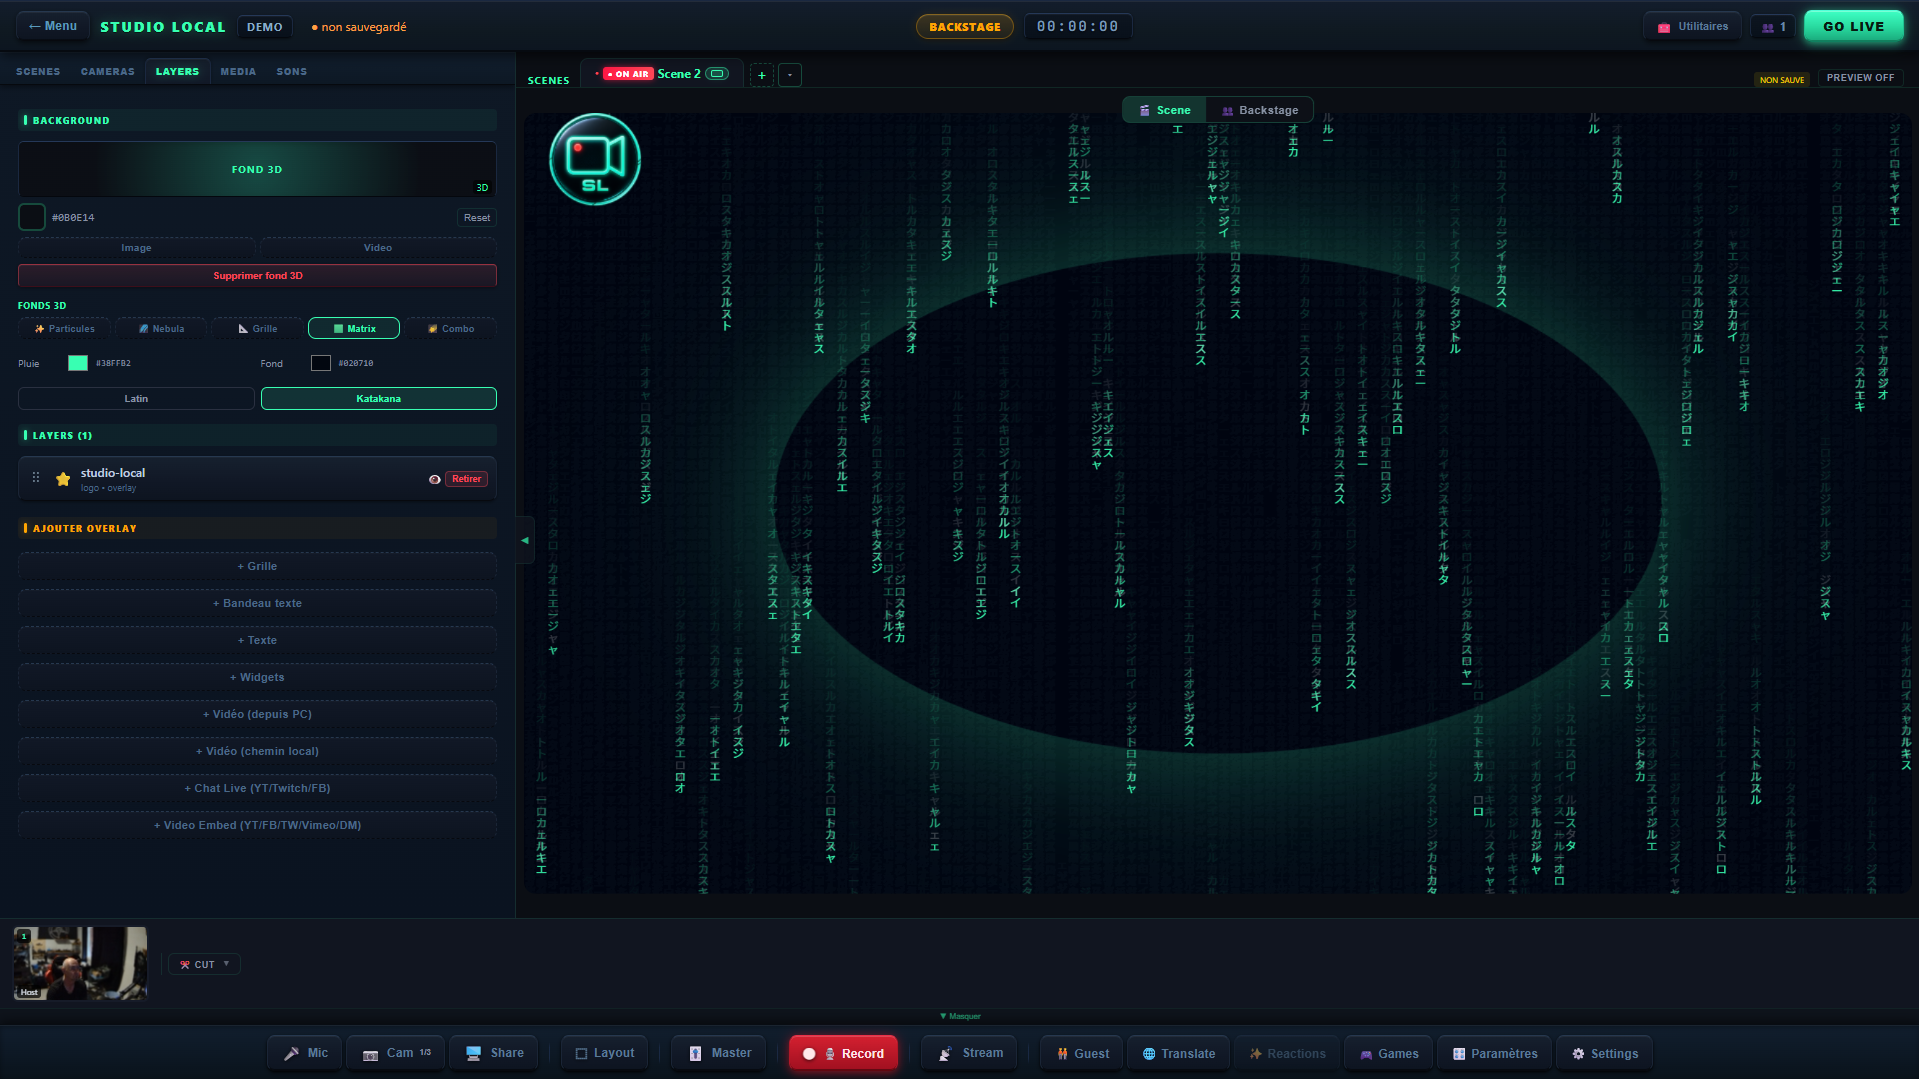Collapse the left side panel arrow
This screenshot has height=1079, width=1919.
coord(525,540)
